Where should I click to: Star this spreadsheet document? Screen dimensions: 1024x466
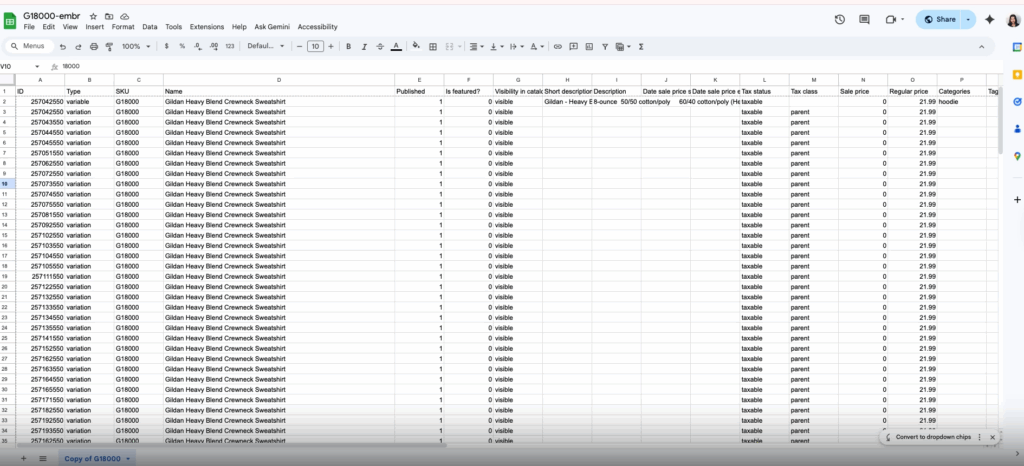[x=93, y=17]
